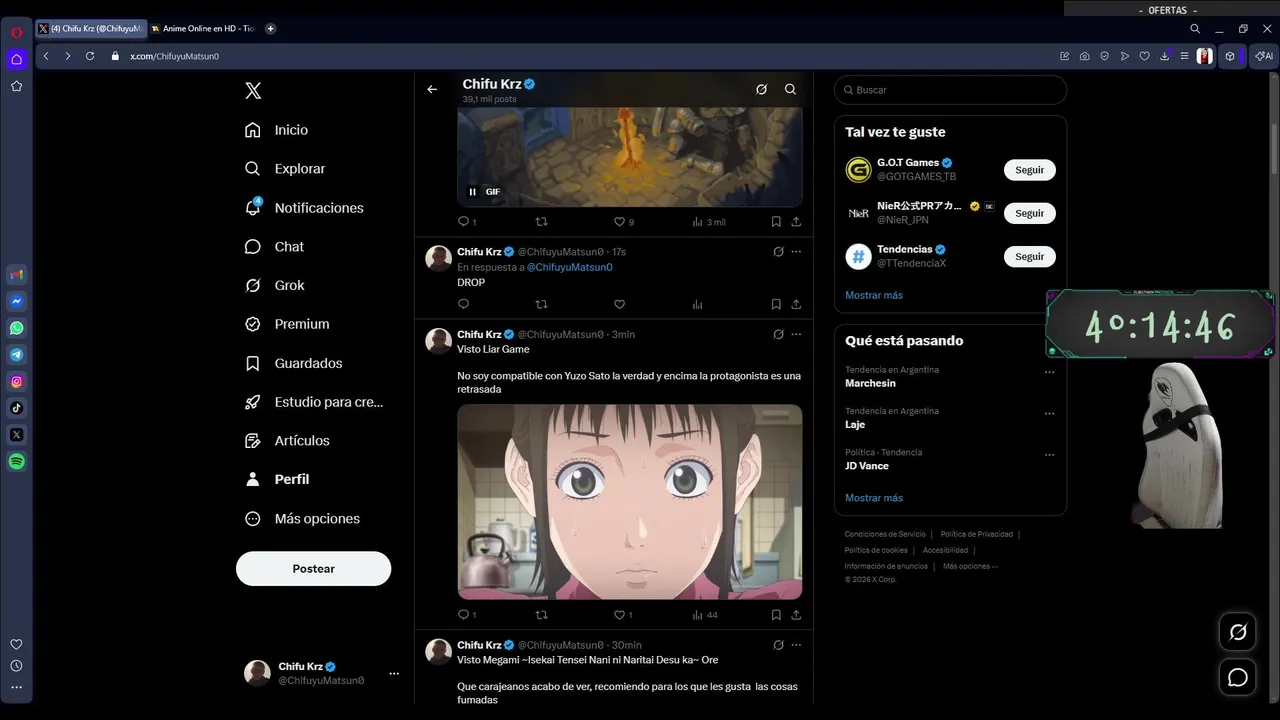Open floating messages button
This screenshot has width=1280, height=720.
pos(1238,678)
